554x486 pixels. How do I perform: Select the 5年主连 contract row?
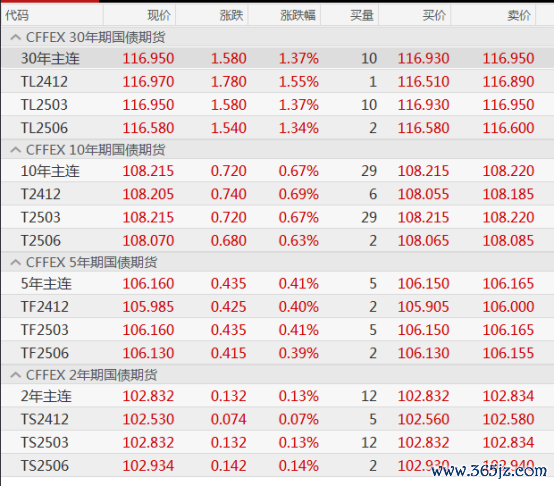[278, 284]
